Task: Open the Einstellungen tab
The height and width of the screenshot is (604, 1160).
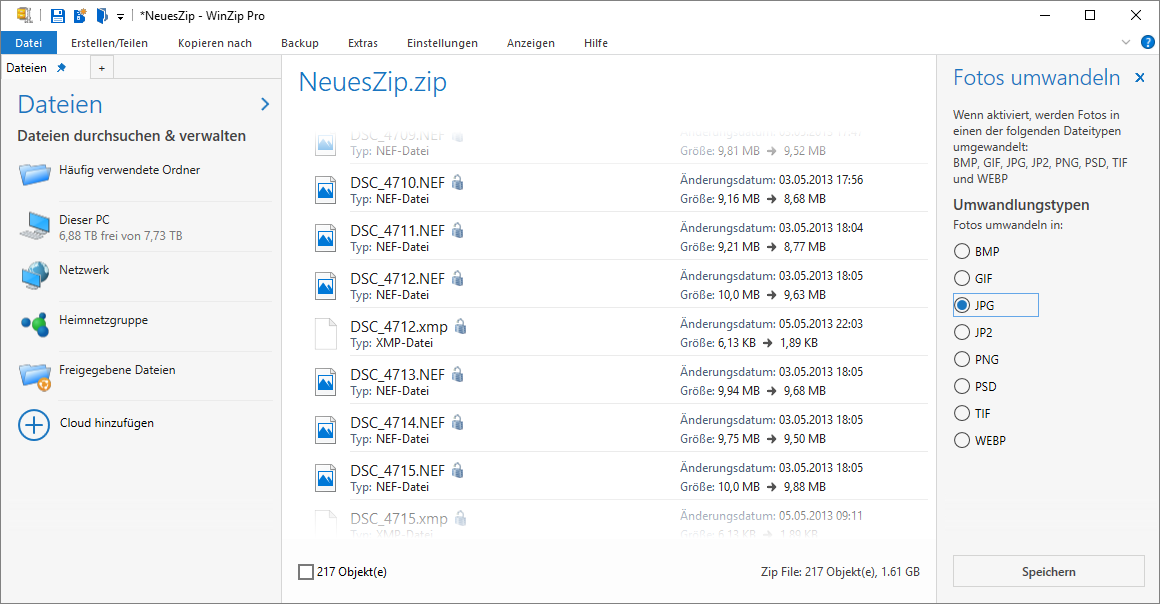Action: (442, 43)
